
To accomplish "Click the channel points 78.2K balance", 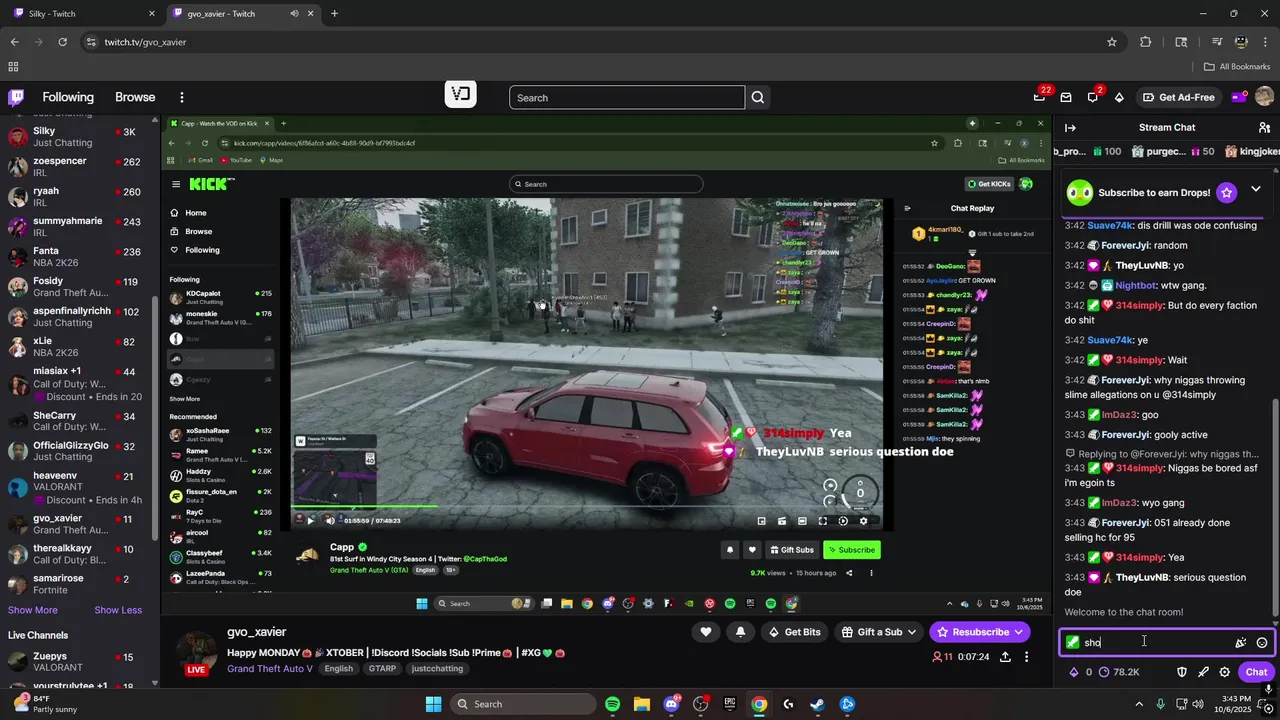I will click(x=1119, y=672).
